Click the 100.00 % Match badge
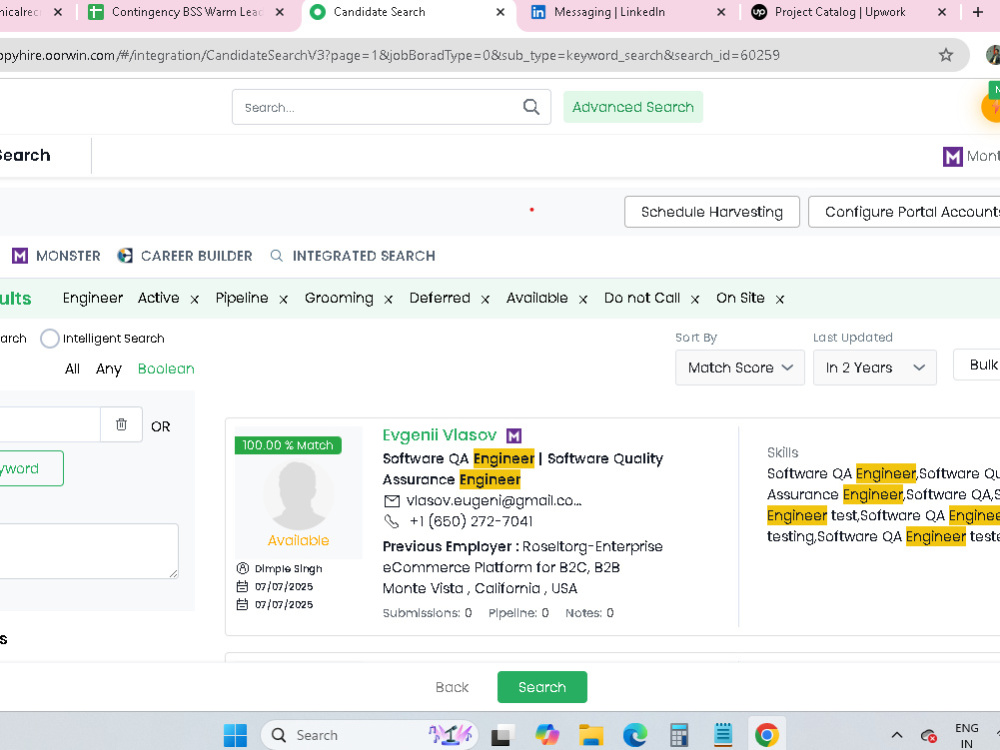 (x=288, y=445)
